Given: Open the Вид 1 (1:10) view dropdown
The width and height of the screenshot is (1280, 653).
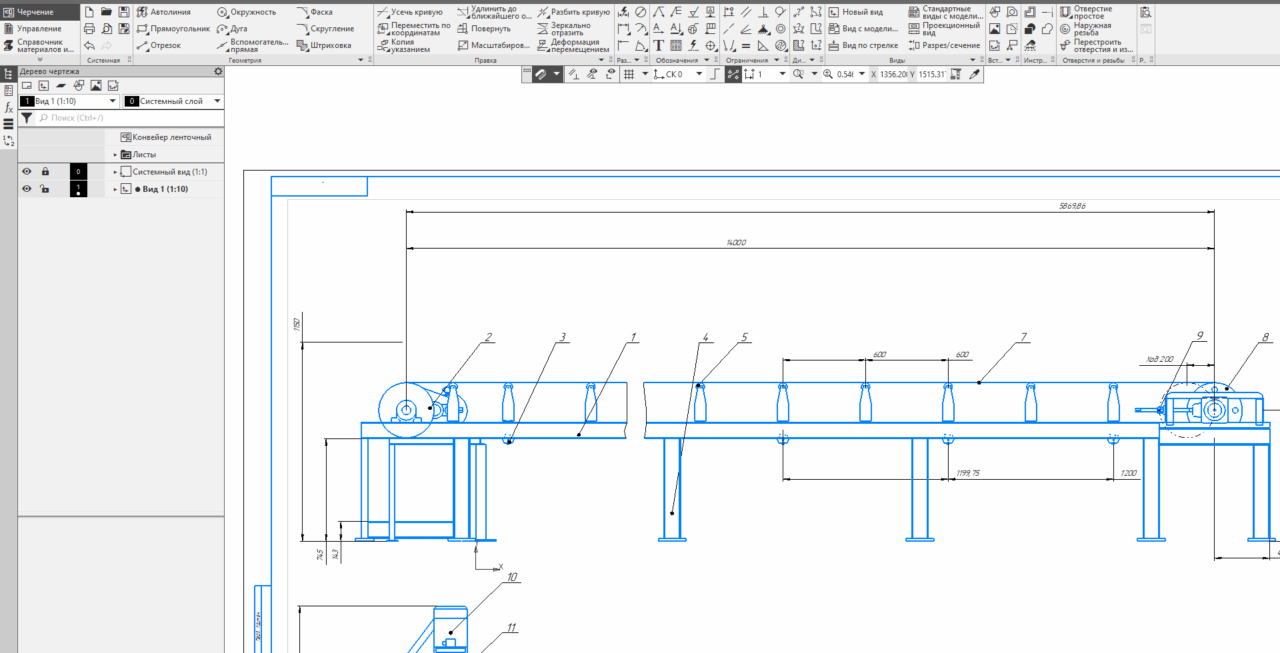Looking at the screenshot, I should (113, 101).
